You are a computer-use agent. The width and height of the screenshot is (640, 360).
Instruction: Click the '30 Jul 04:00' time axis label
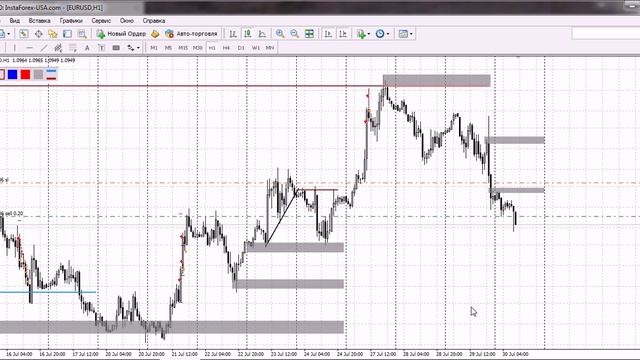(515, 354)
